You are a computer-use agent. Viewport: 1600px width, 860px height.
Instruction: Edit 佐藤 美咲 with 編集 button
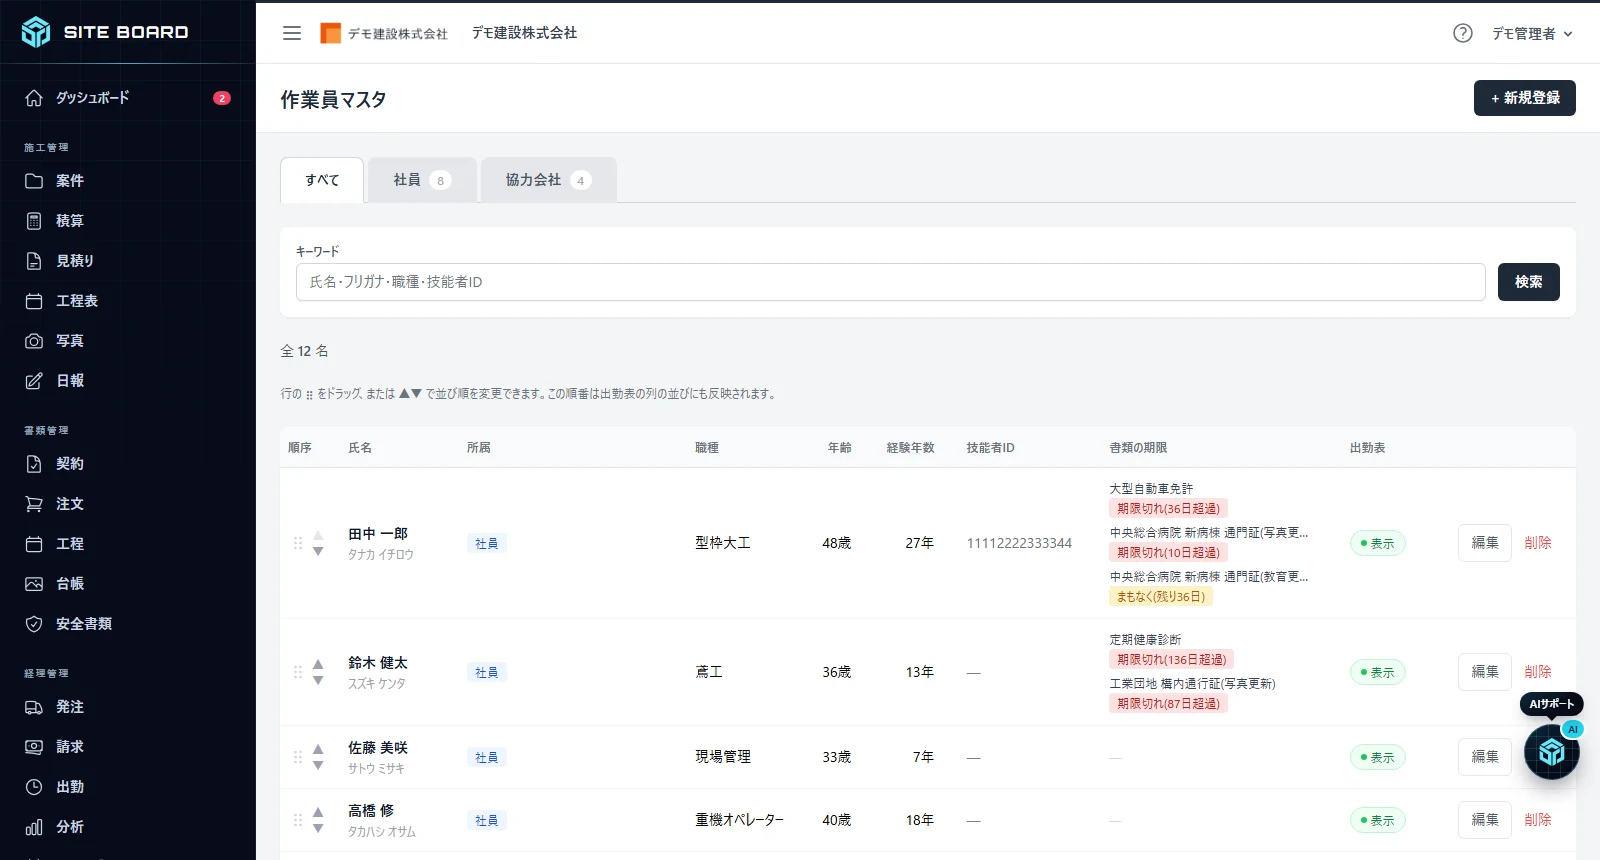(x=1485, y=757)
